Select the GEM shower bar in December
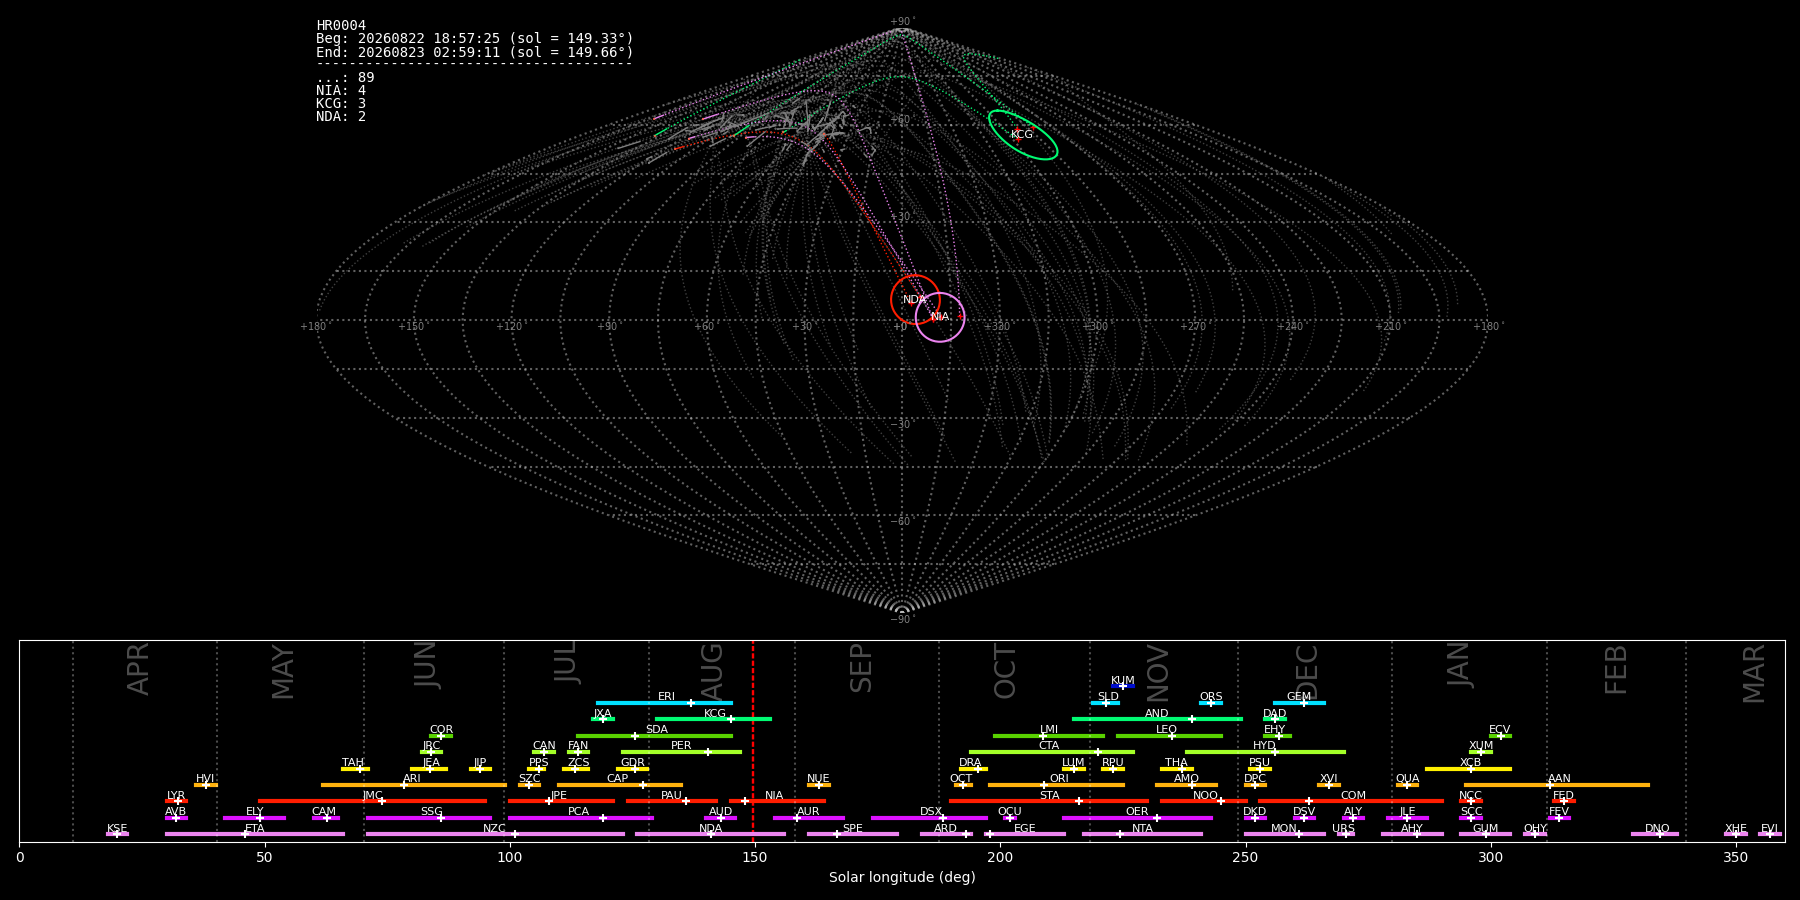This screenshot has height=900, width=1800. tap(1299, 703)
